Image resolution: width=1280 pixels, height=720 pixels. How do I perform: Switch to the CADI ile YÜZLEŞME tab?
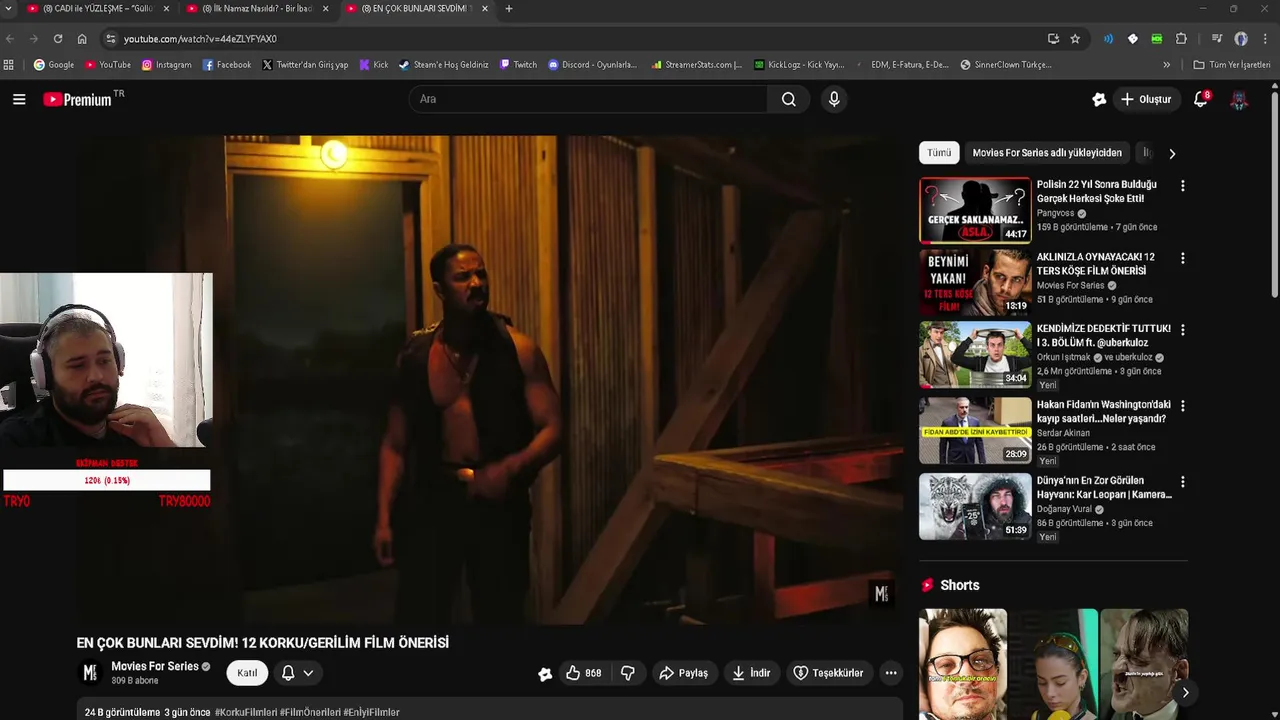pyautogui.click(x=96, y=9)
